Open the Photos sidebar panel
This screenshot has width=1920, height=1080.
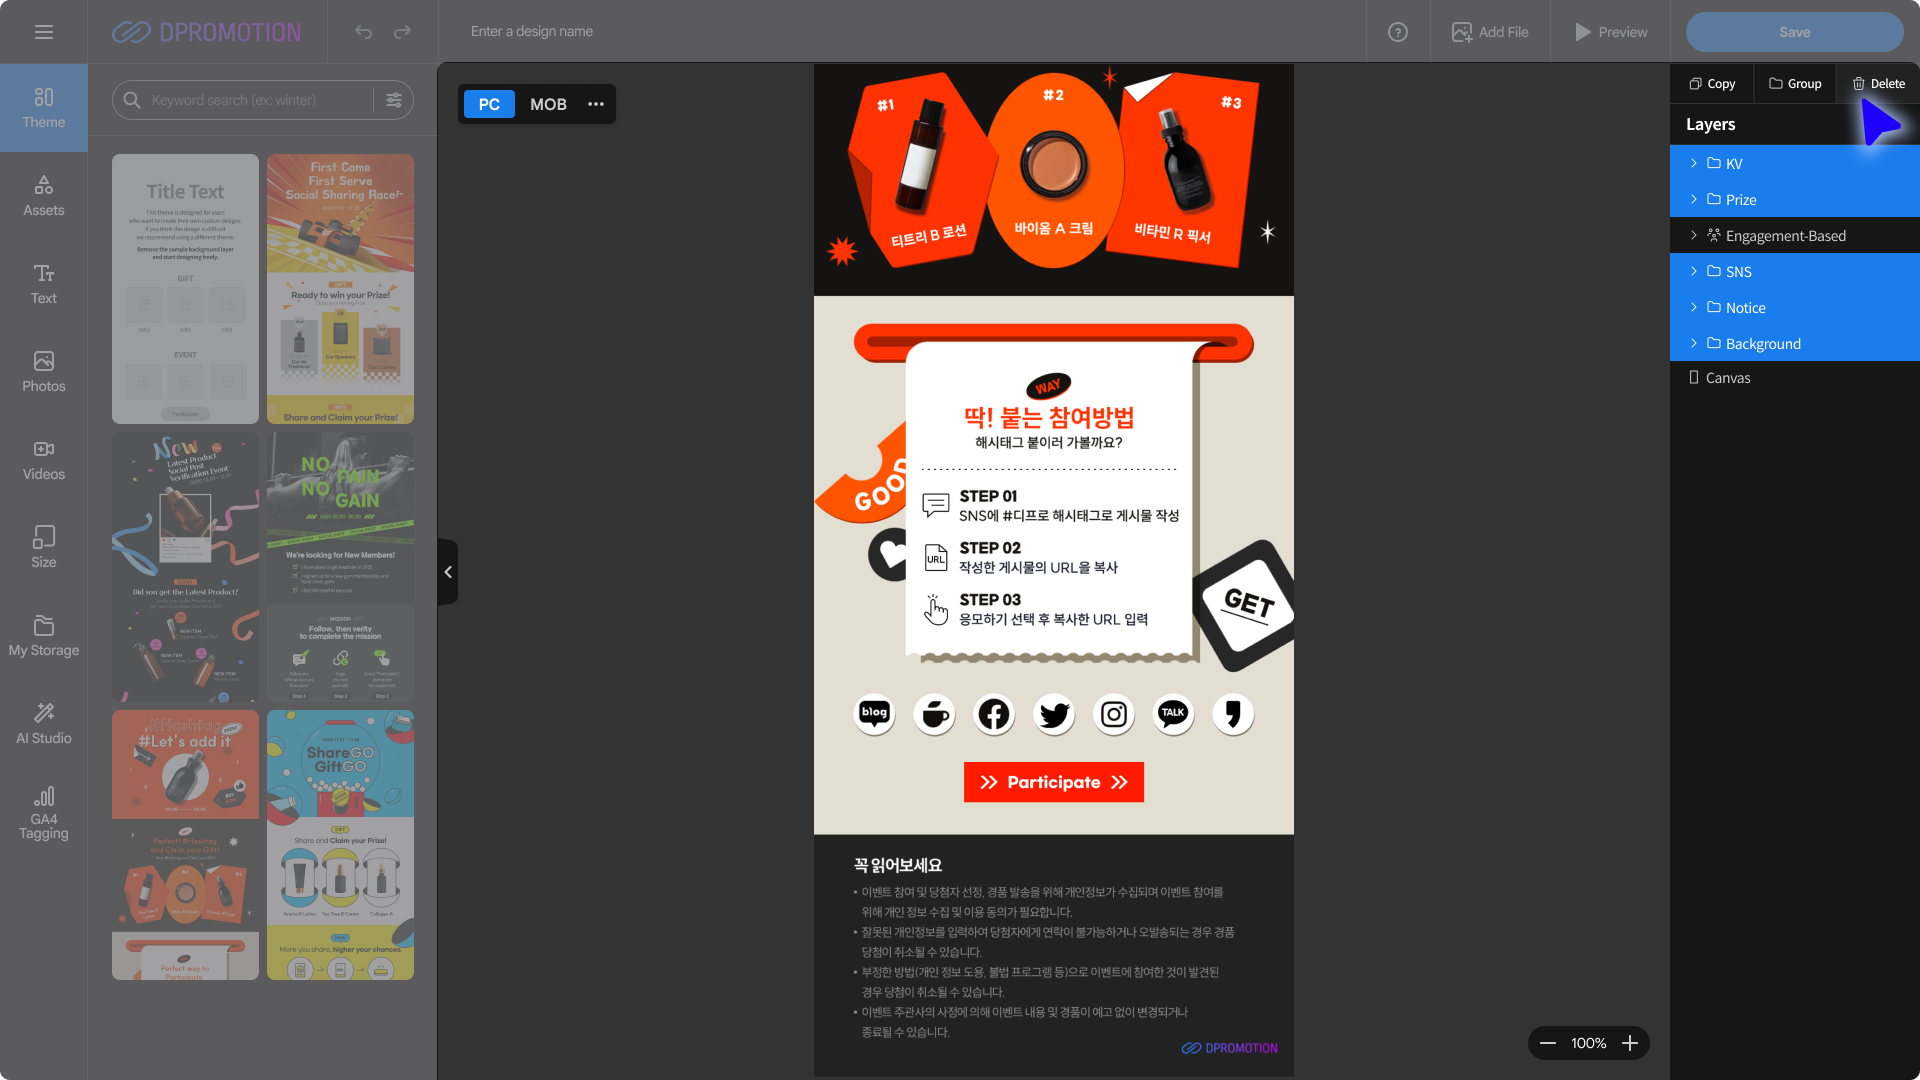(44, 372)
